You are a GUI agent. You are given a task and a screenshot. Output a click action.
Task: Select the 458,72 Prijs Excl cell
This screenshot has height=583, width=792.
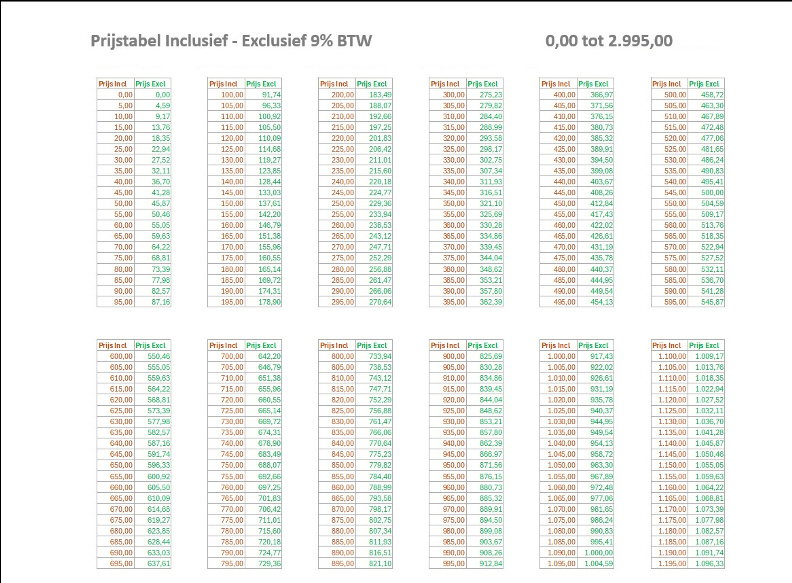point(705,94)
